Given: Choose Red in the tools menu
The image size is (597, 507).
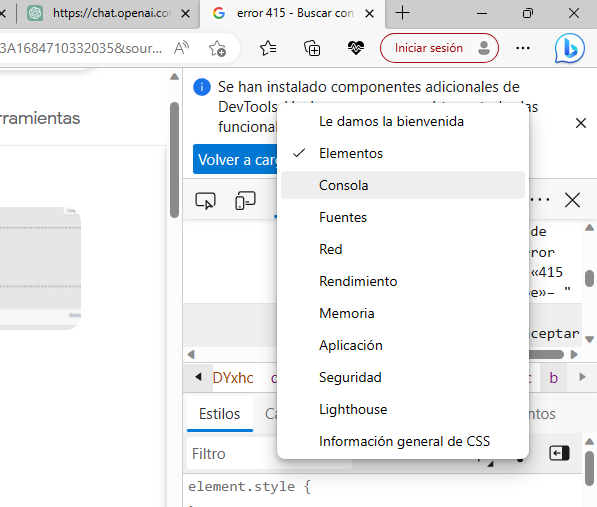Looking at the screenshot, I should [403, 249].
